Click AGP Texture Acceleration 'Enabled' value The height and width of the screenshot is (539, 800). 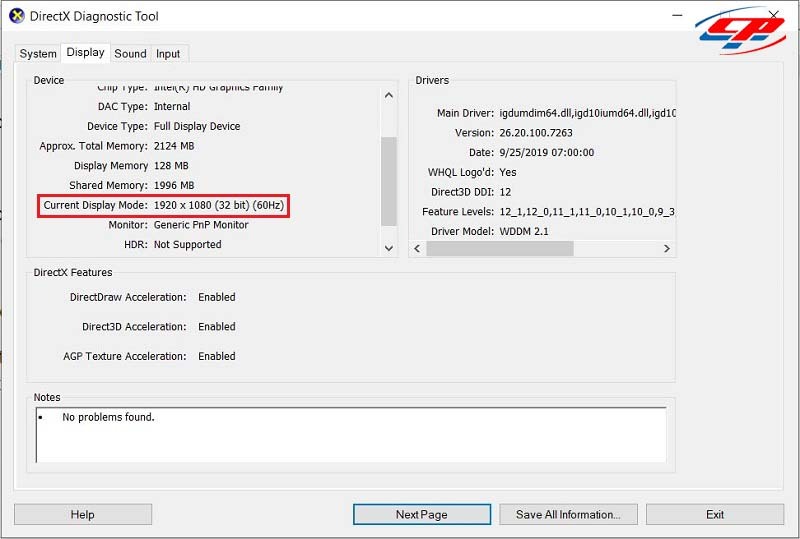click(x=217, y=356)
